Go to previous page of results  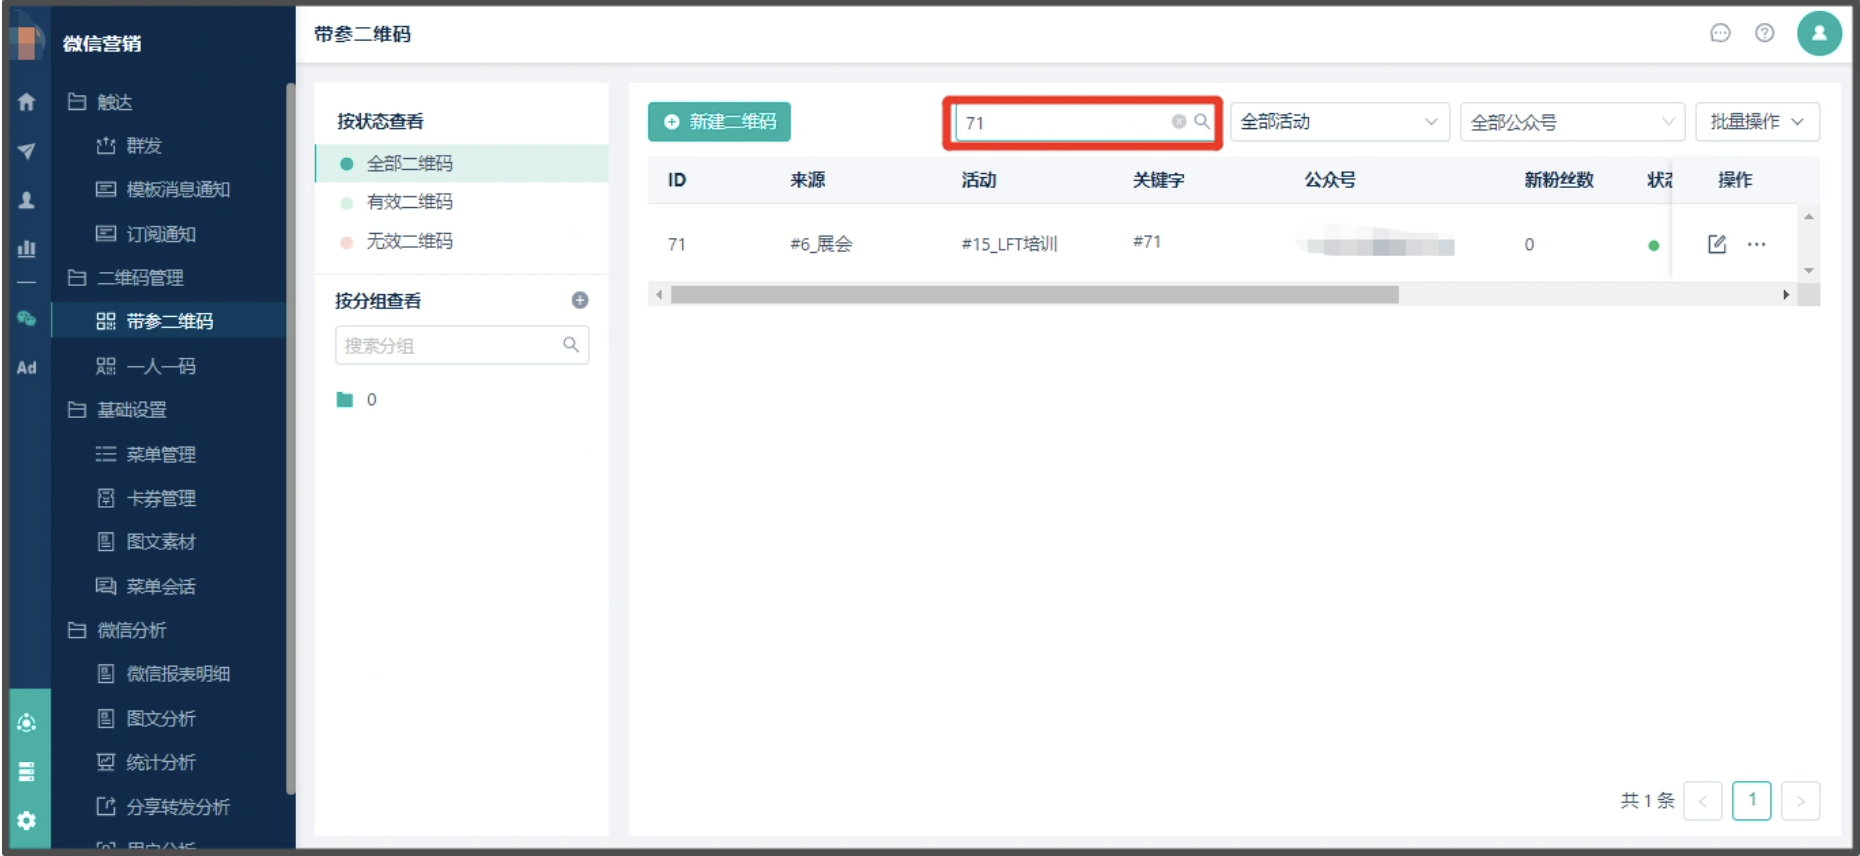tap(1703, 801)
